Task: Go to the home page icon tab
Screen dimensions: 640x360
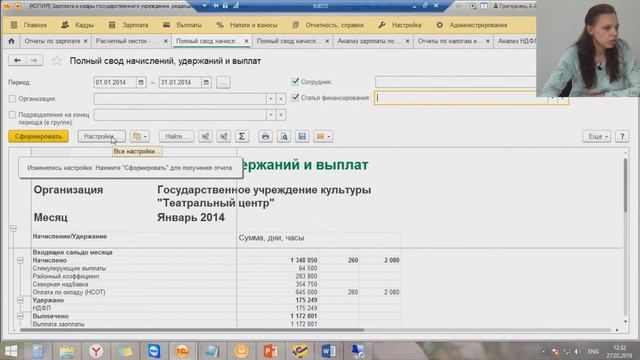Action: pos(11,41)
